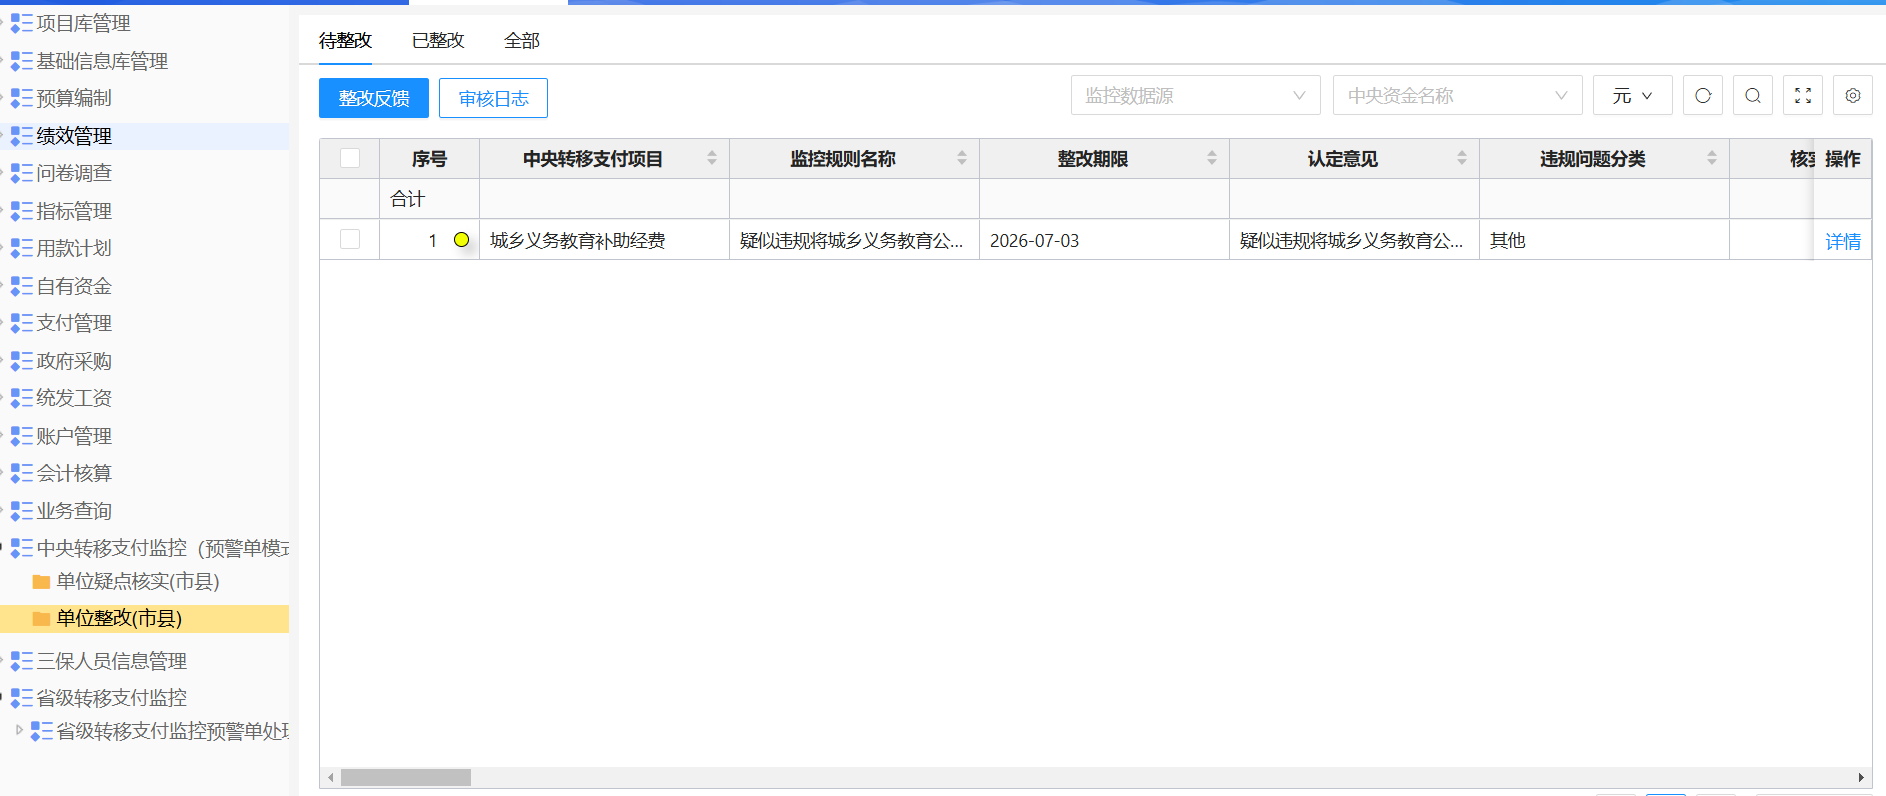Click the 会计核算 menu icon
Image resolution: width=1886 pixels, height=796 pixels.
(x=21, y=473)
